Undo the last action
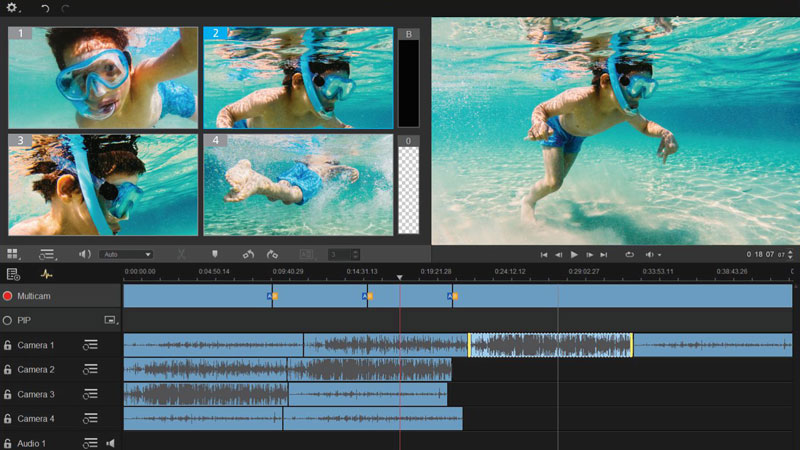800x450 pixels. click(x=45, y=8)
